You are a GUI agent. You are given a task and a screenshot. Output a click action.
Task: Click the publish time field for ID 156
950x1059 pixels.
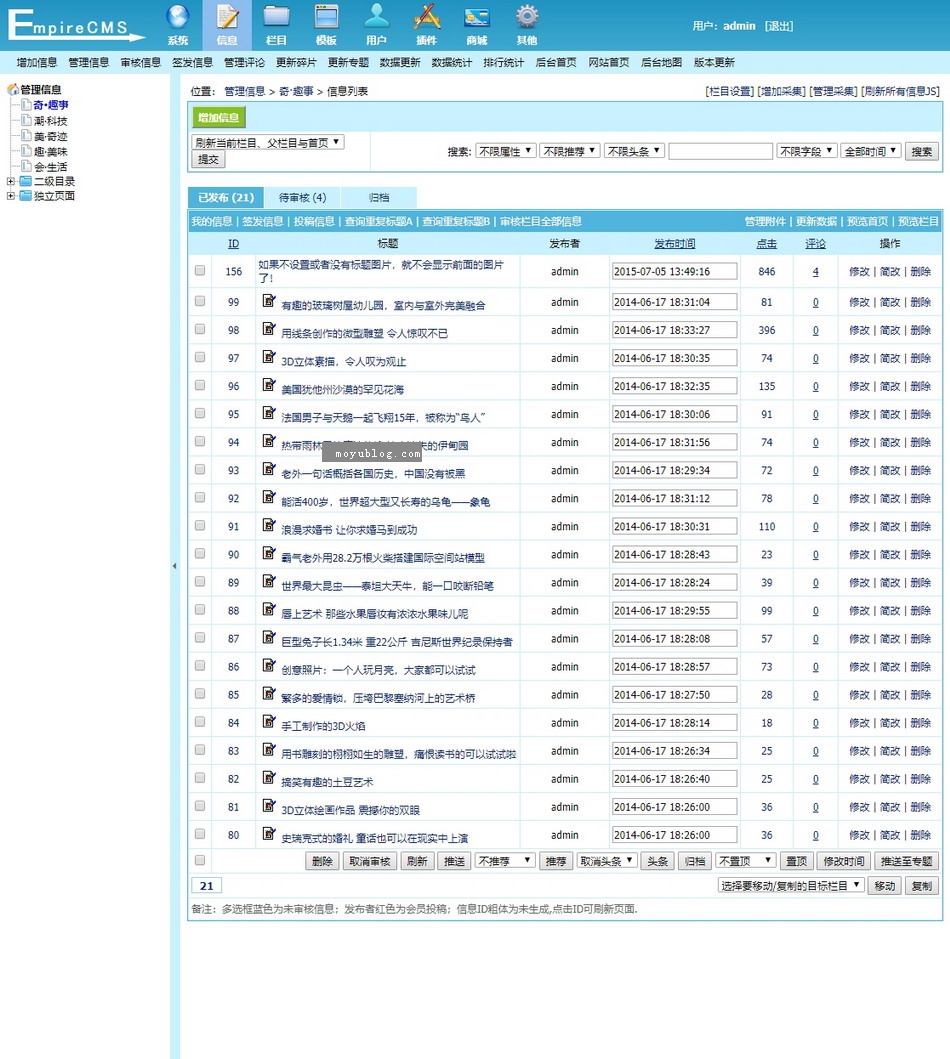pyautogui.click(x=674, y=272)
